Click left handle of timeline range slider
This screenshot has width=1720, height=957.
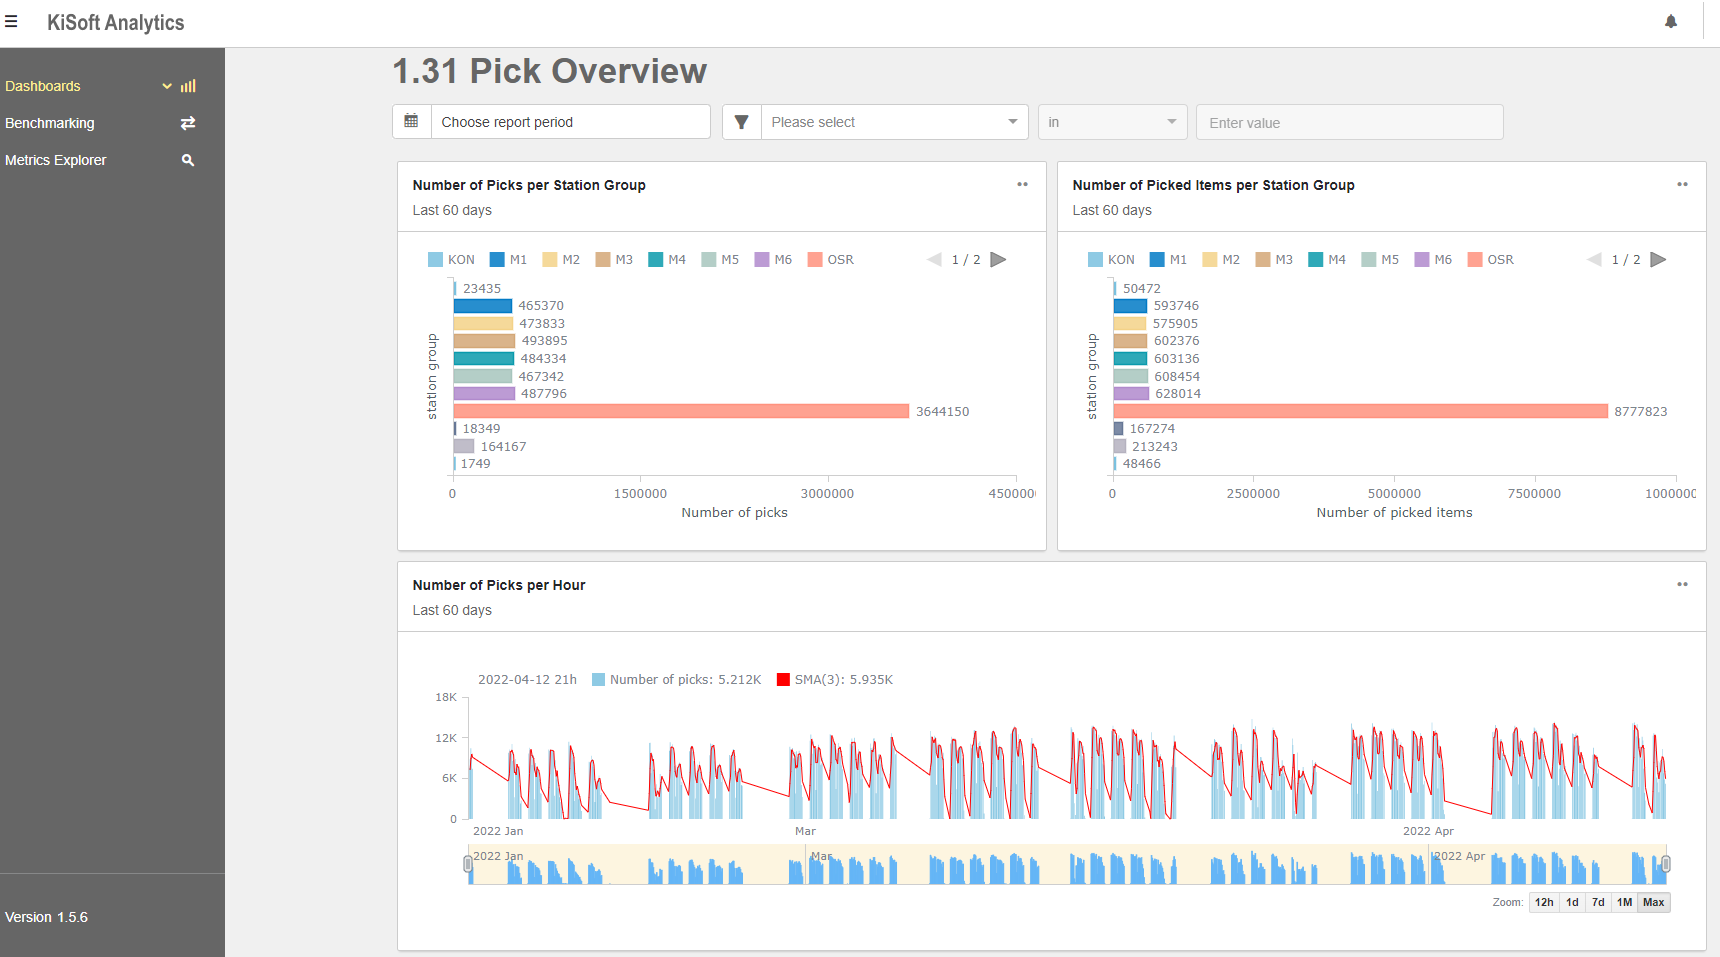(468, 864)
